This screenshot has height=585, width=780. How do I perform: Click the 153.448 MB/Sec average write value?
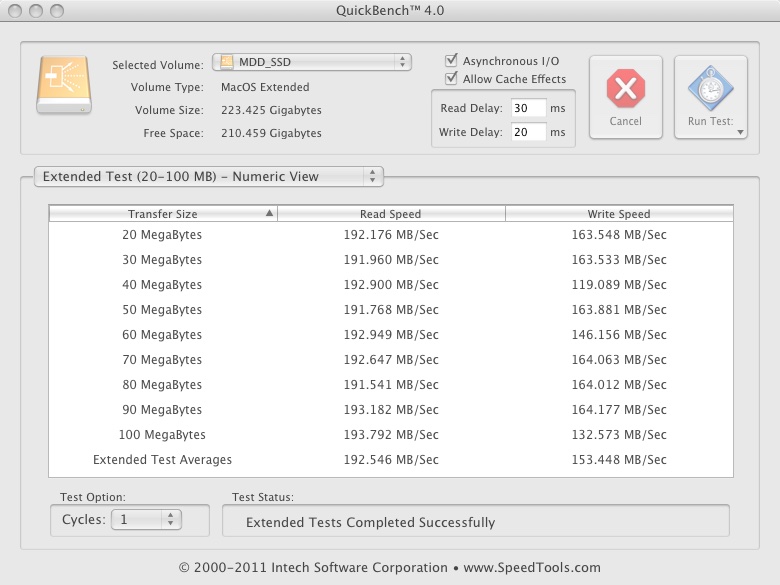point(619,460)
